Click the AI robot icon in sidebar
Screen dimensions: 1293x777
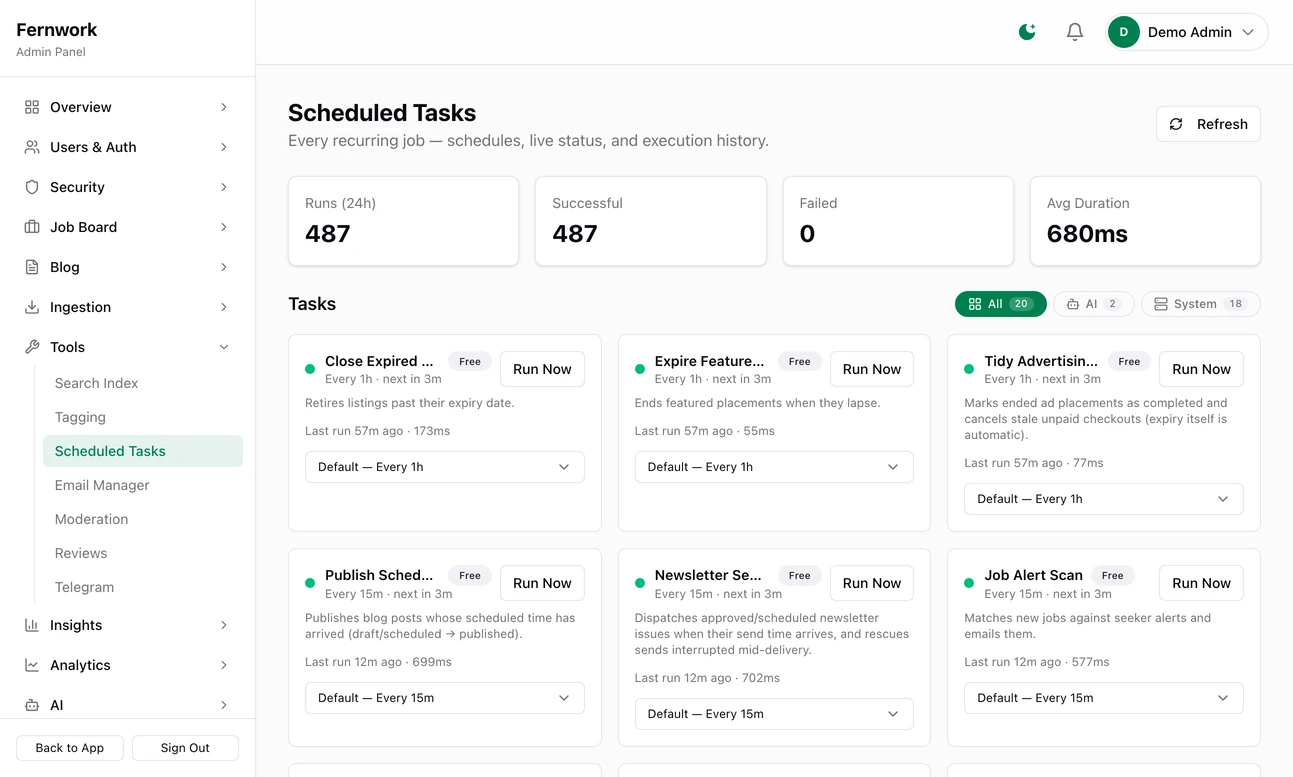pos(32,705)
